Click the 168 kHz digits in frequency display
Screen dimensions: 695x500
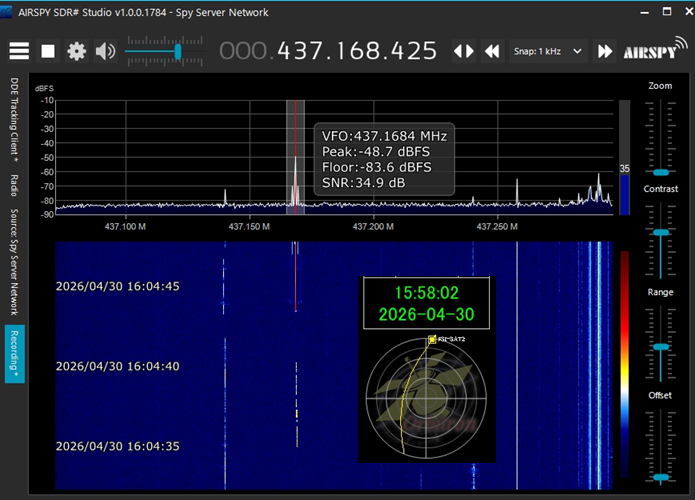point(358,51)
